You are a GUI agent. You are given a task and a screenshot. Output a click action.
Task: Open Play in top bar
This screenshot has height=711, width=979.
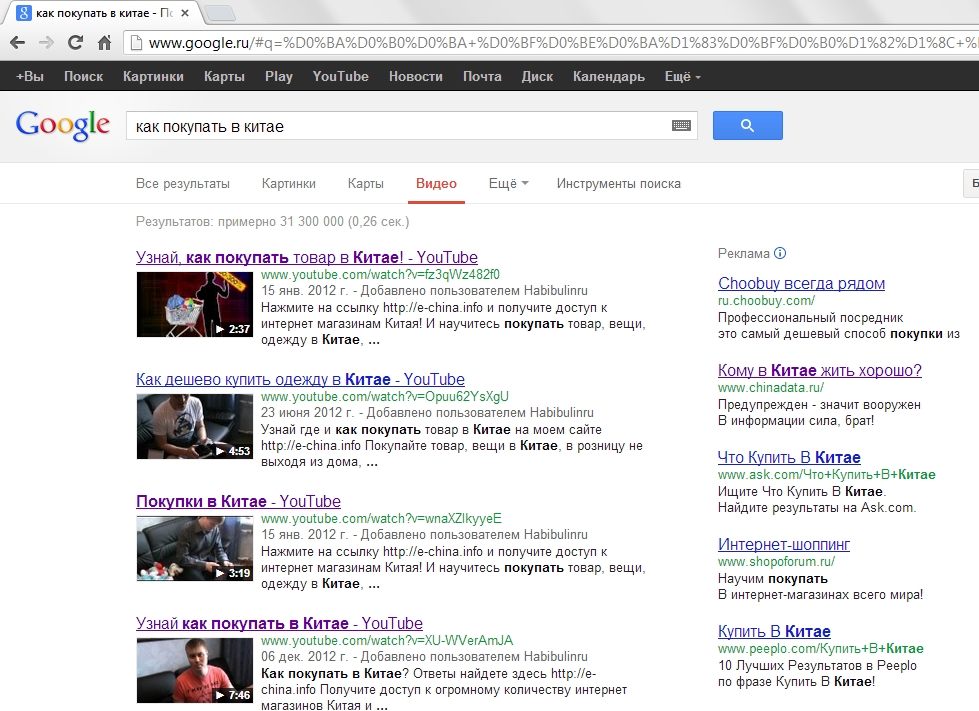coord(278,76)
